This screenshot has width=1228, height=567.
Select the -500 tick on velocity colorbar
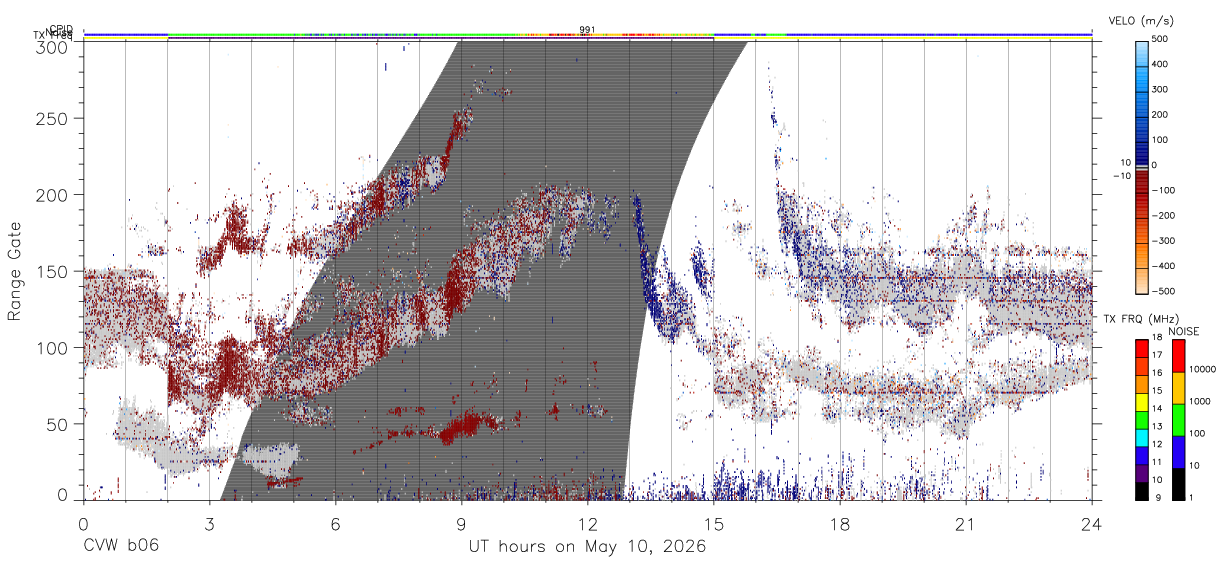click(1163, 290)
